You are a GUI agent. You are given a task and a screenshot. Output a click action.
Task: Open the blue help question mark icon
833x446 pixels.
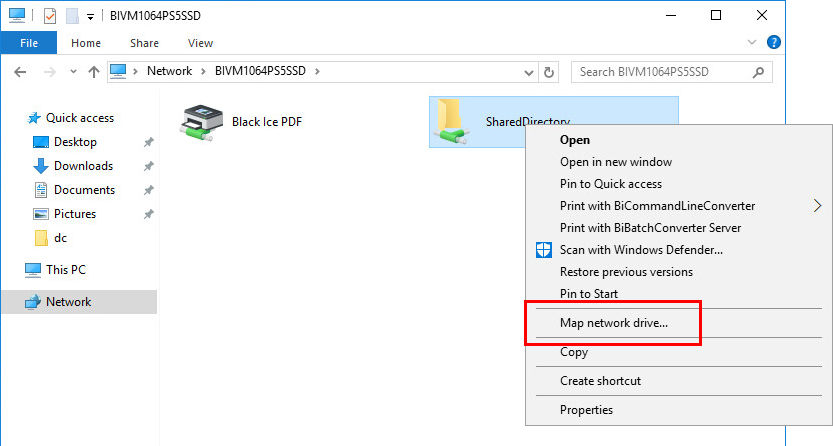tap(774, 42)
